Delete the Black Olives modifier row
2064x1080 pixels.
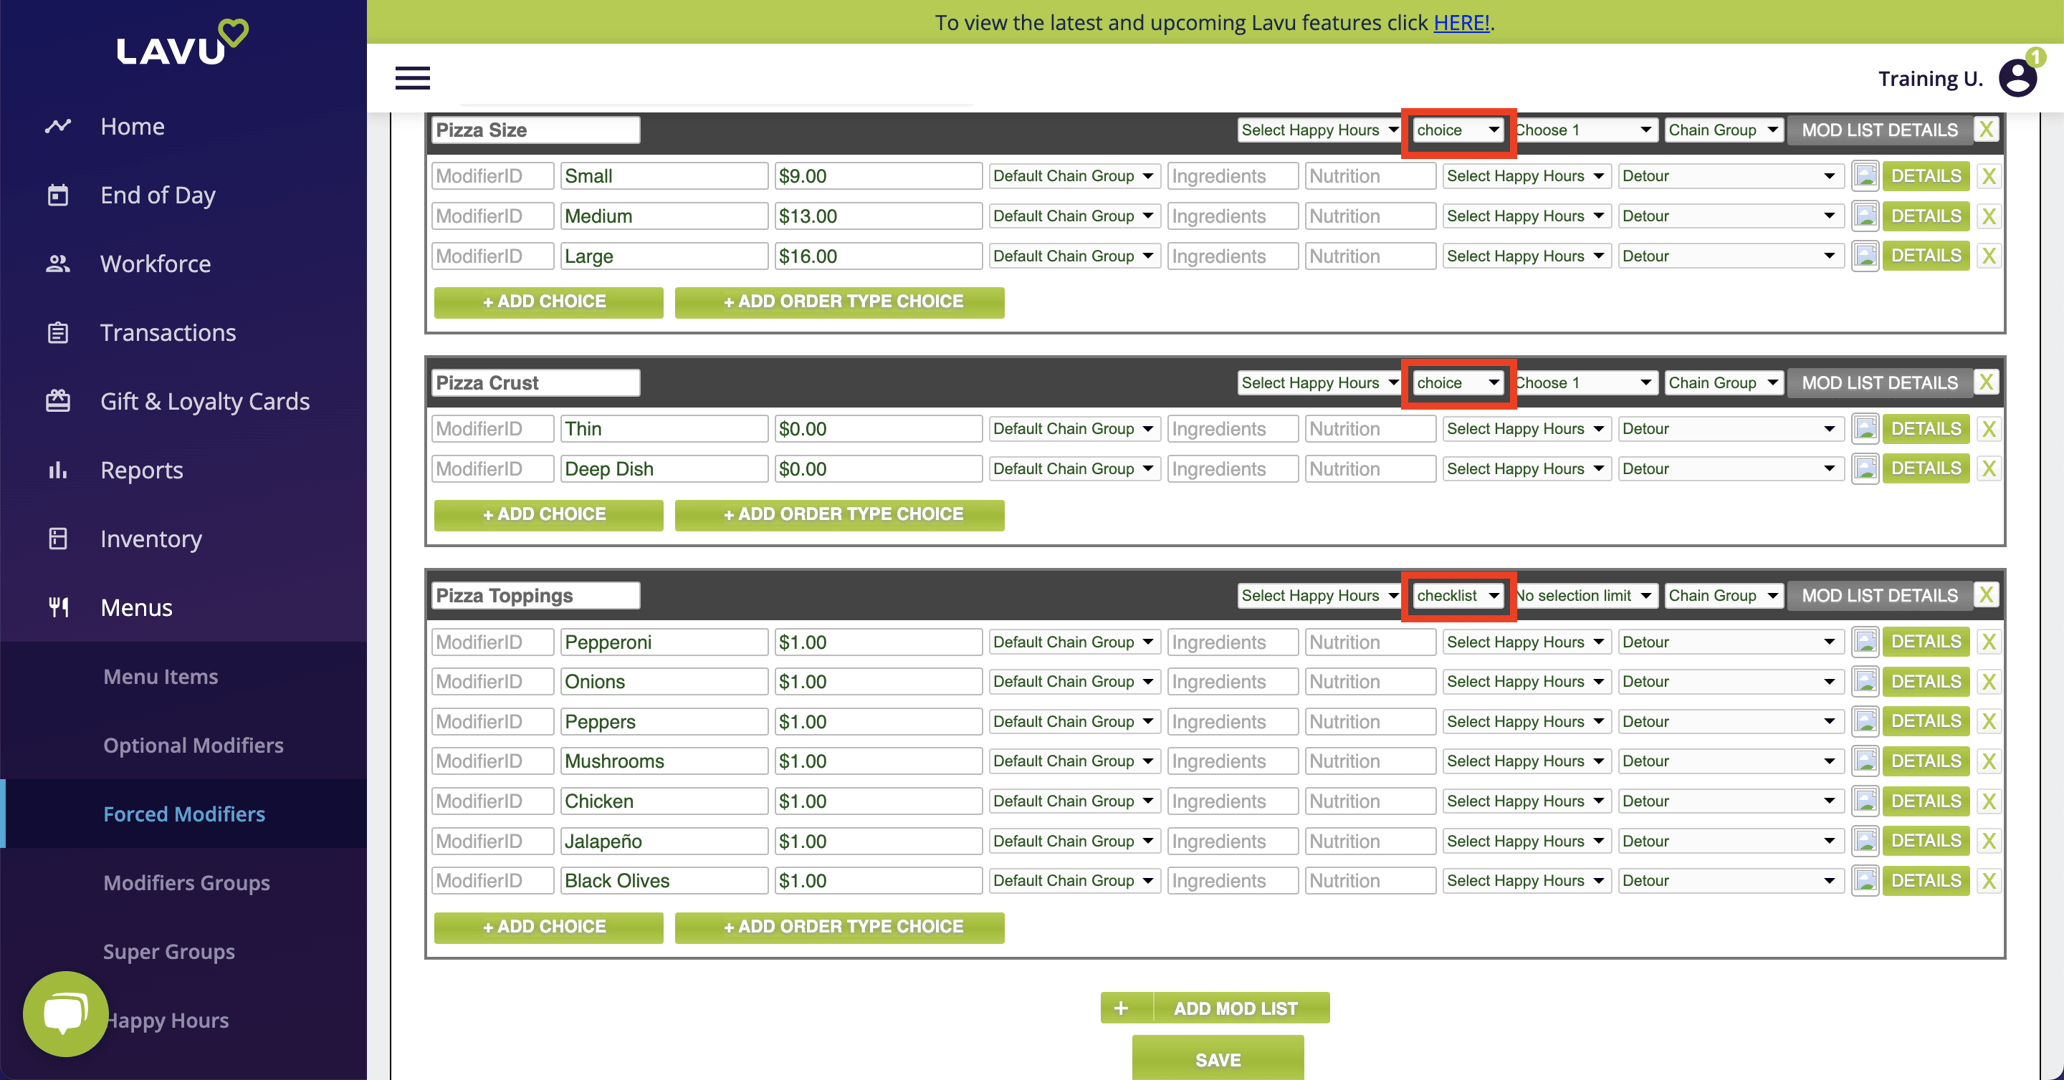click(x=1988, y=881)
